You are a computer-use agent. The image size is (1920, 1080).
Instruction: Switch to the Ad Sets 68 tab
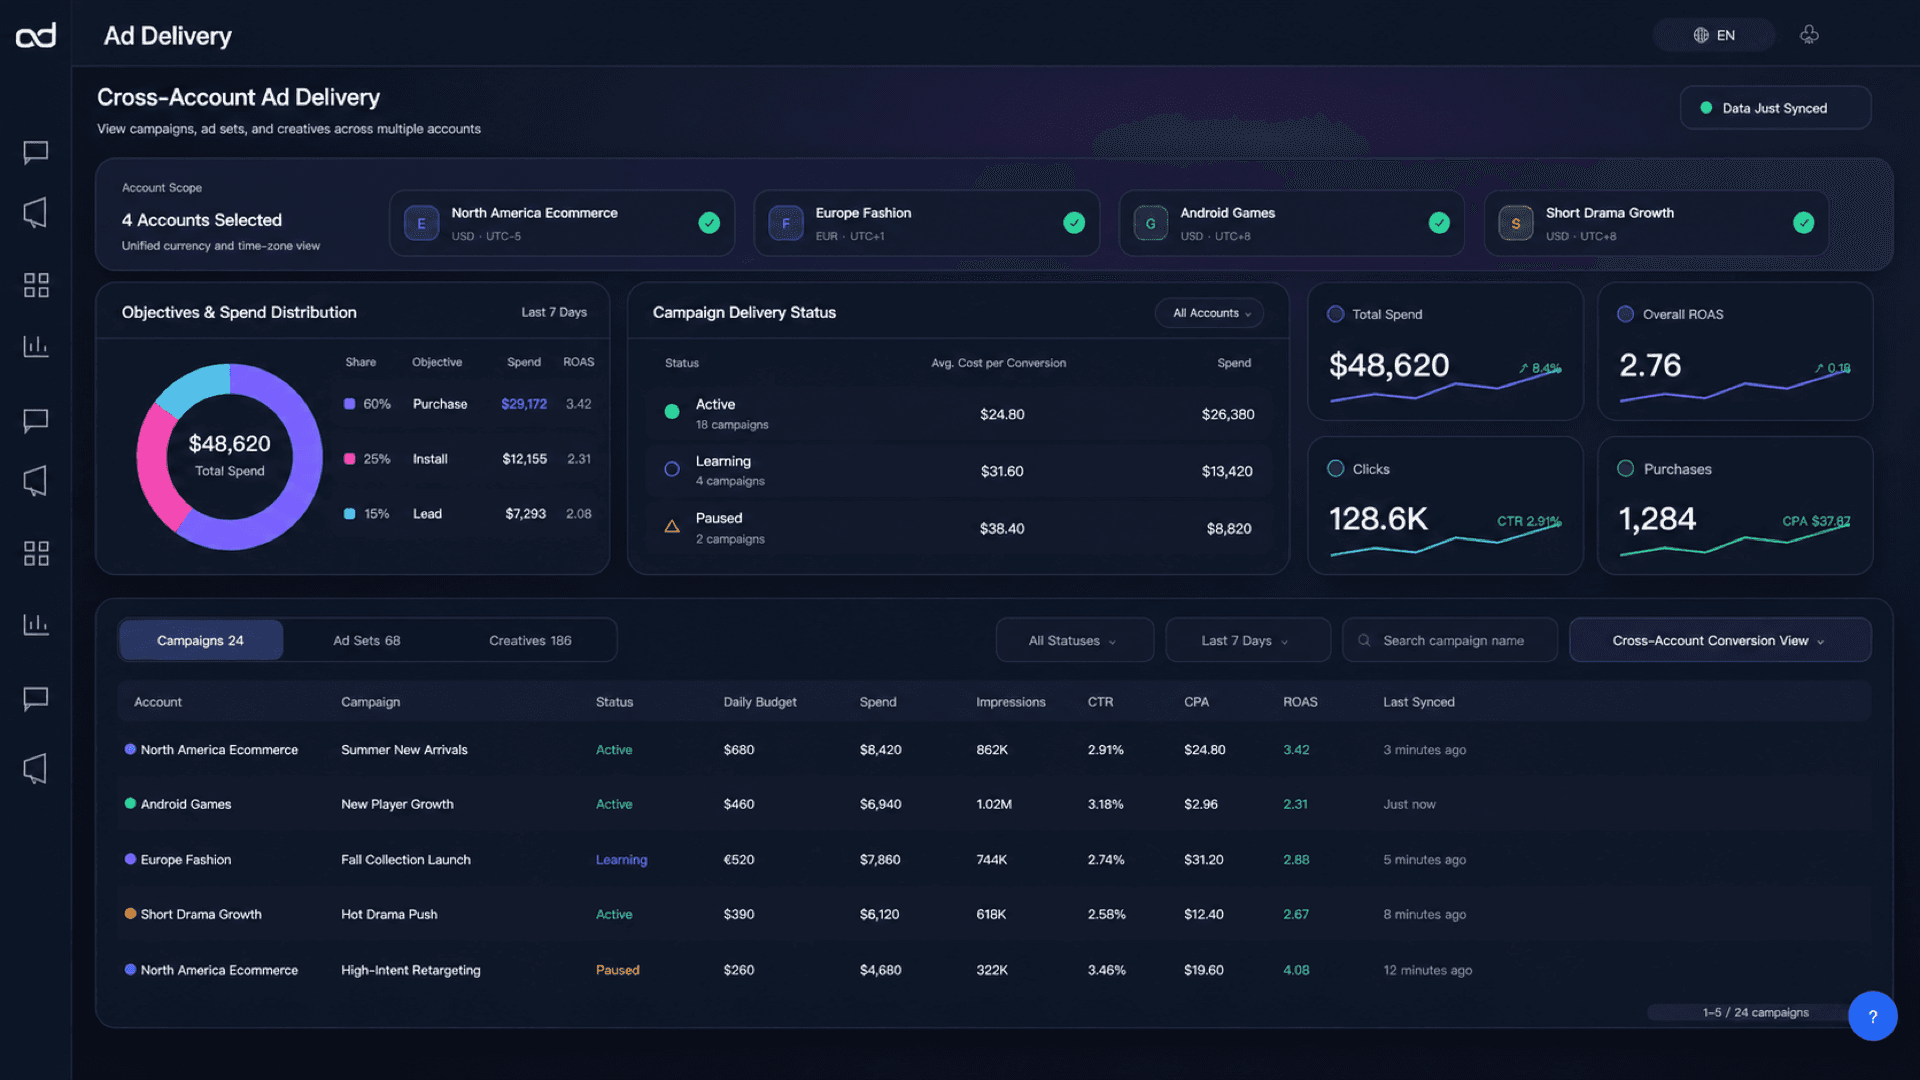pyautogui.click(x=366, y=640)
